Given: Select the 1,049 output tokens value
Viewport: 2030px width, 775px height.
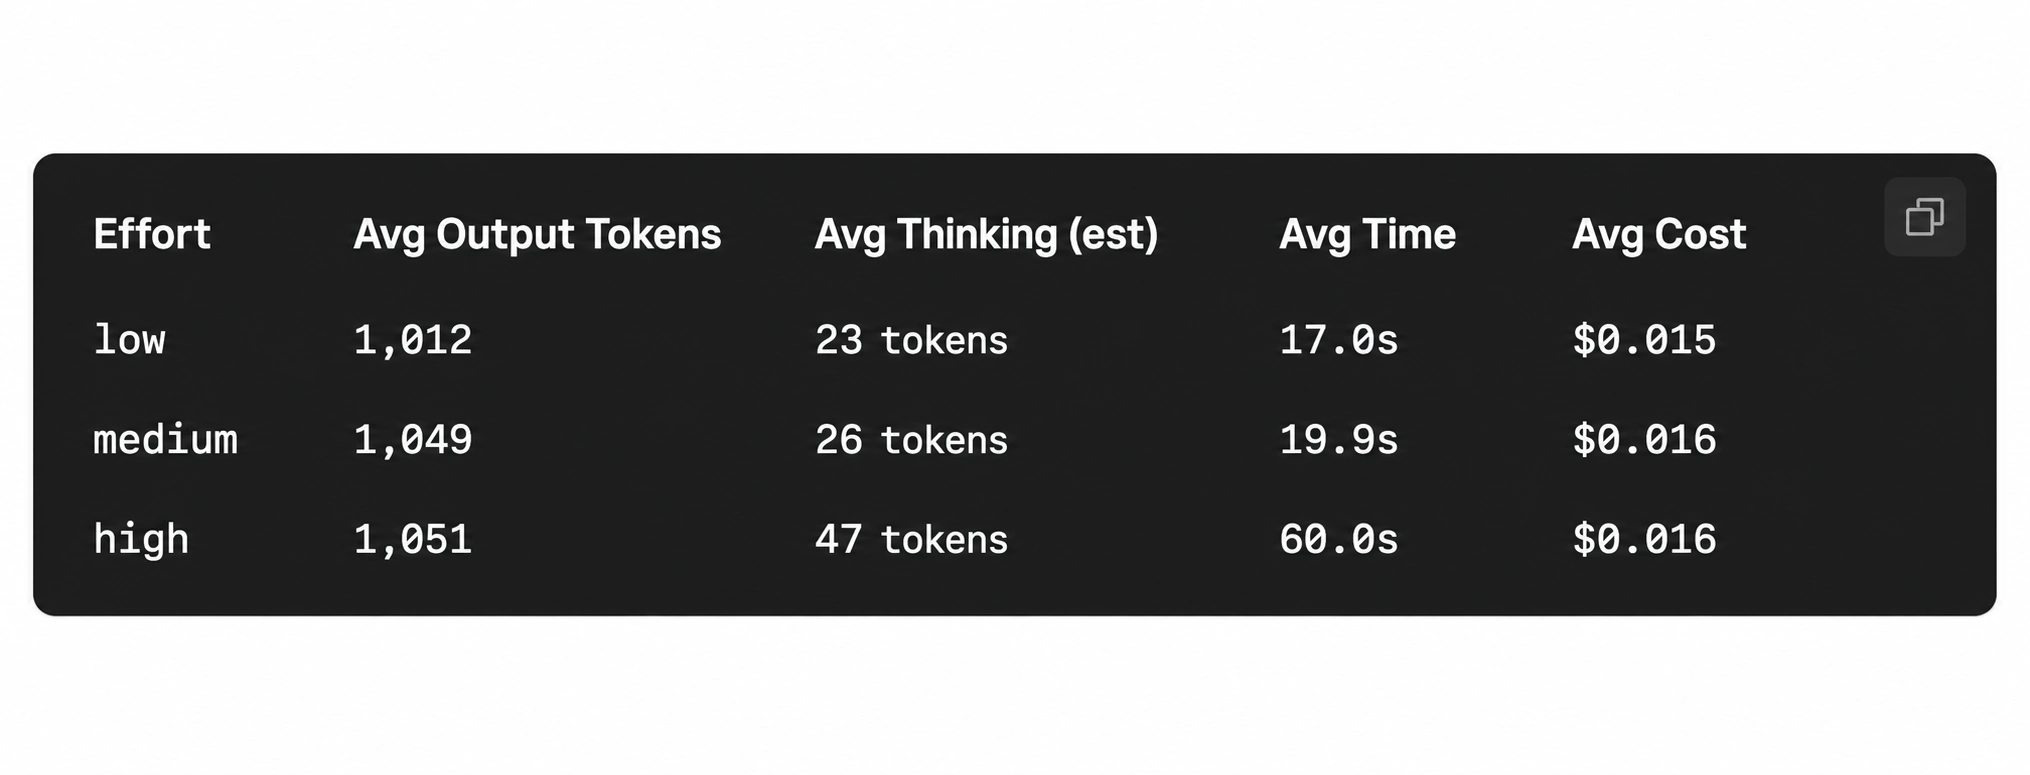Looking at the screenshot, I should tap(413, 440).
